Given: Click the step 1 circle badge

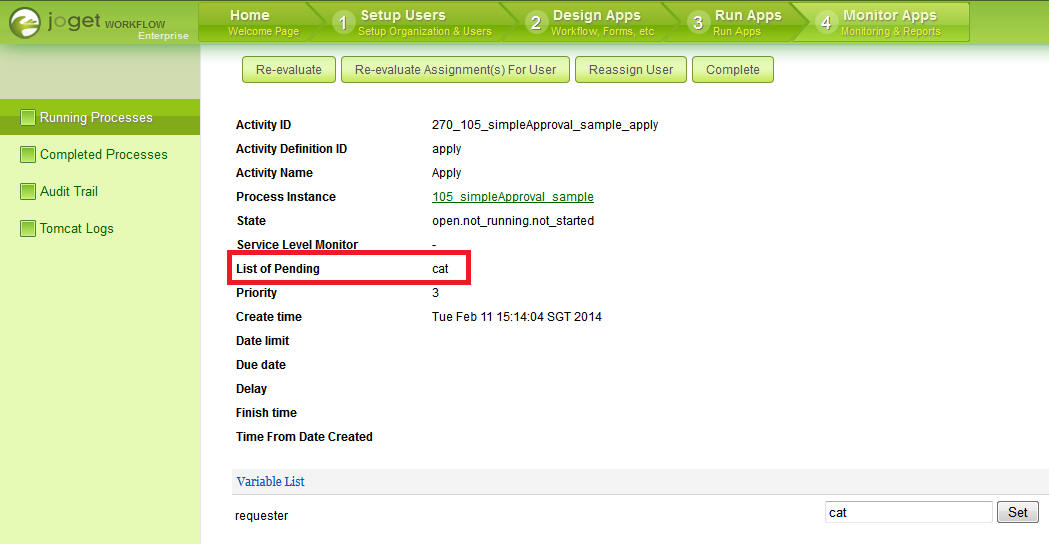Looking at the screenshot, I should [343, 23].
